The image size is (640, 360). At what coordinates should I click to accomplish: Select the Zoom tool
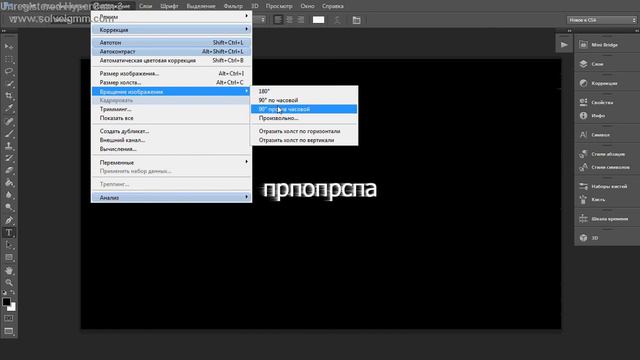pos(9,282)
